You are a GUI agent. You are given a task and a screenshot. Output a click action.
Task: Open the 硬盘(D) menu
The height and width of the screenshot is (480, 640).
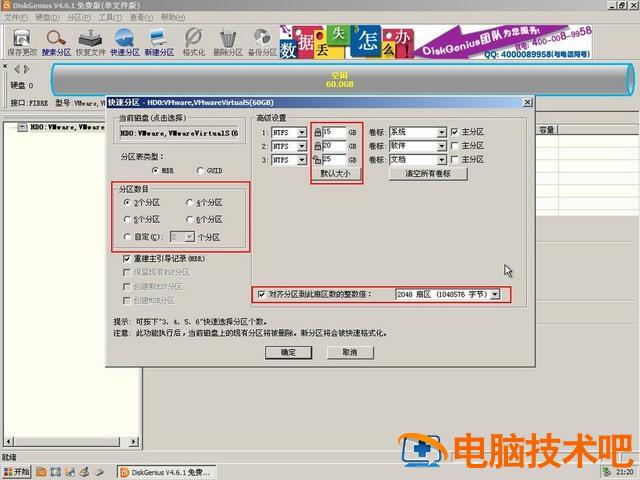point(46,17)
